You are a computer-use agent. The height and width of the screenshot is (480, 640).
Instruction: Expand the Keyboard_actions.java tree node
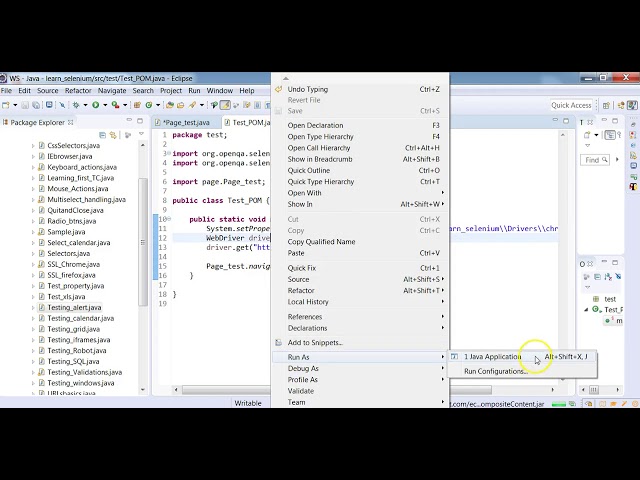point(33,167)
